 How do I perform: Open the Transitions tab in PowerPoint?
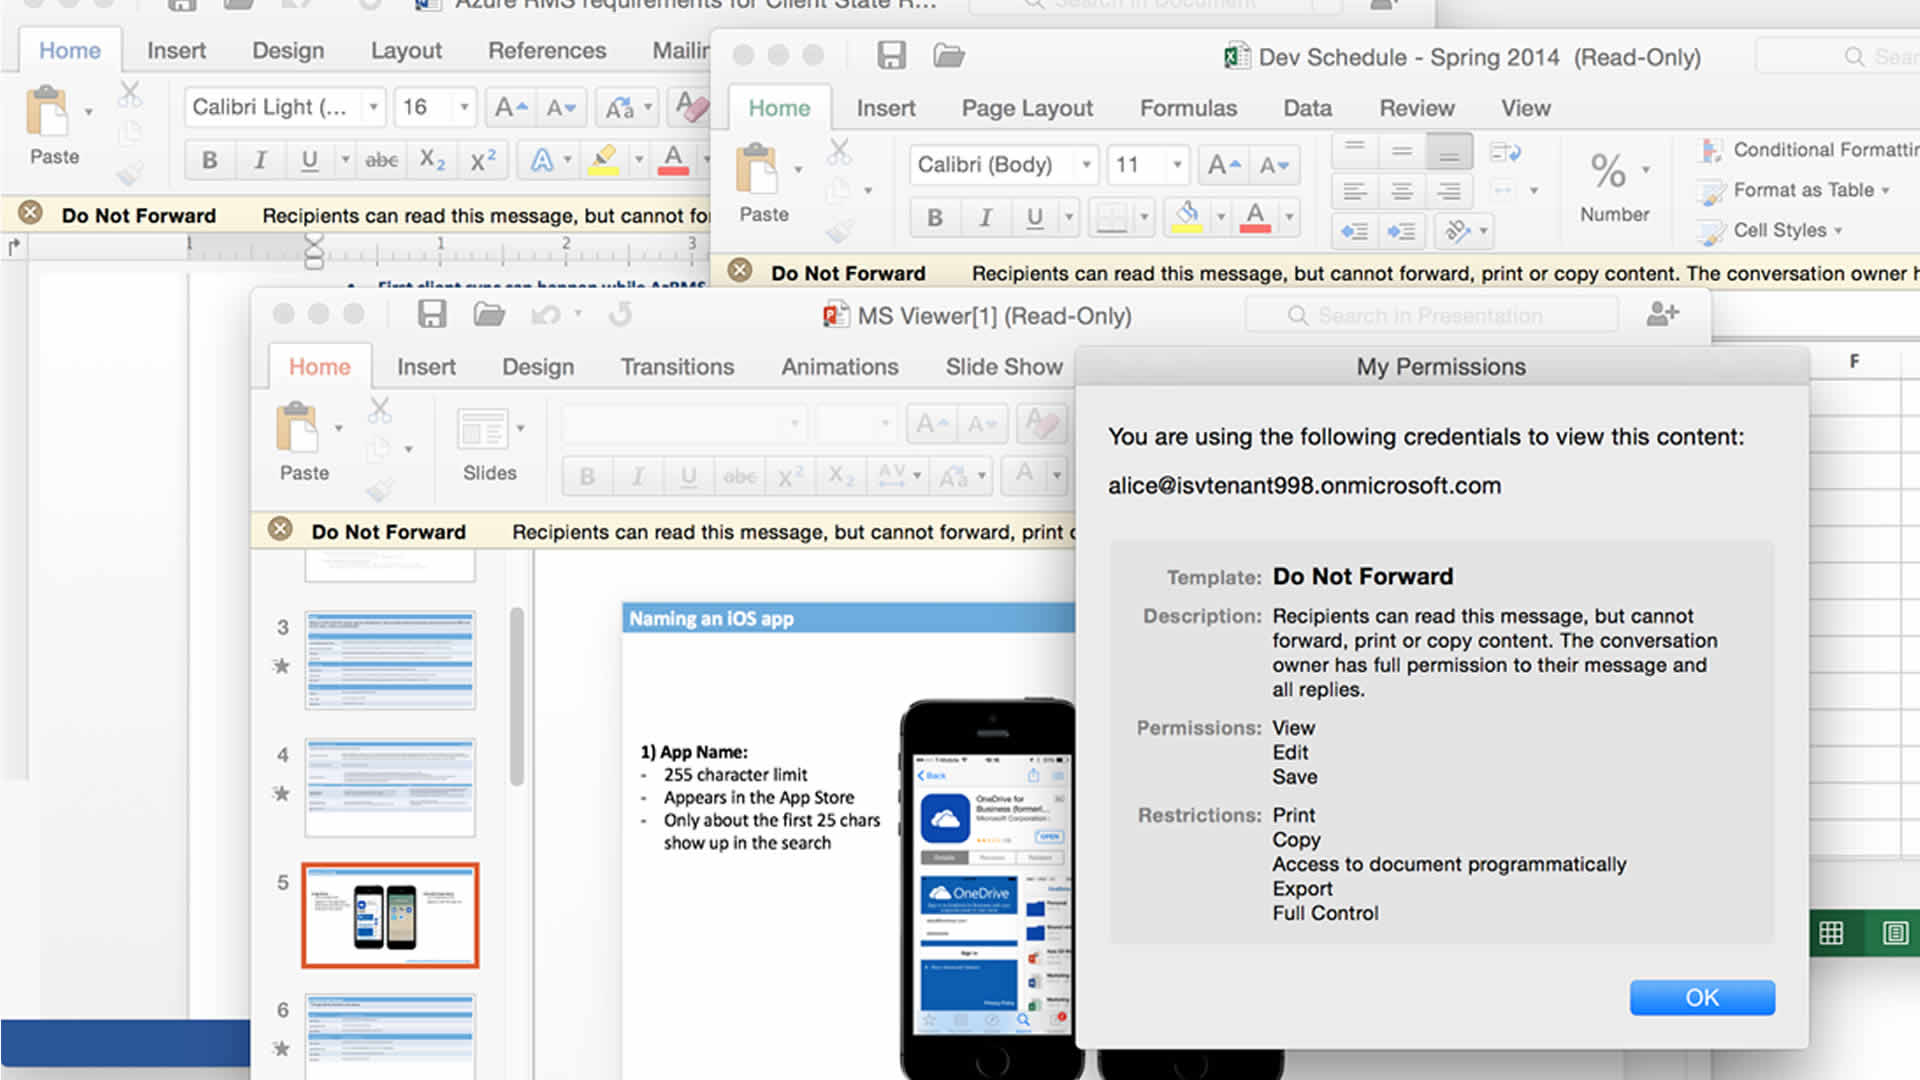(677, 367)
